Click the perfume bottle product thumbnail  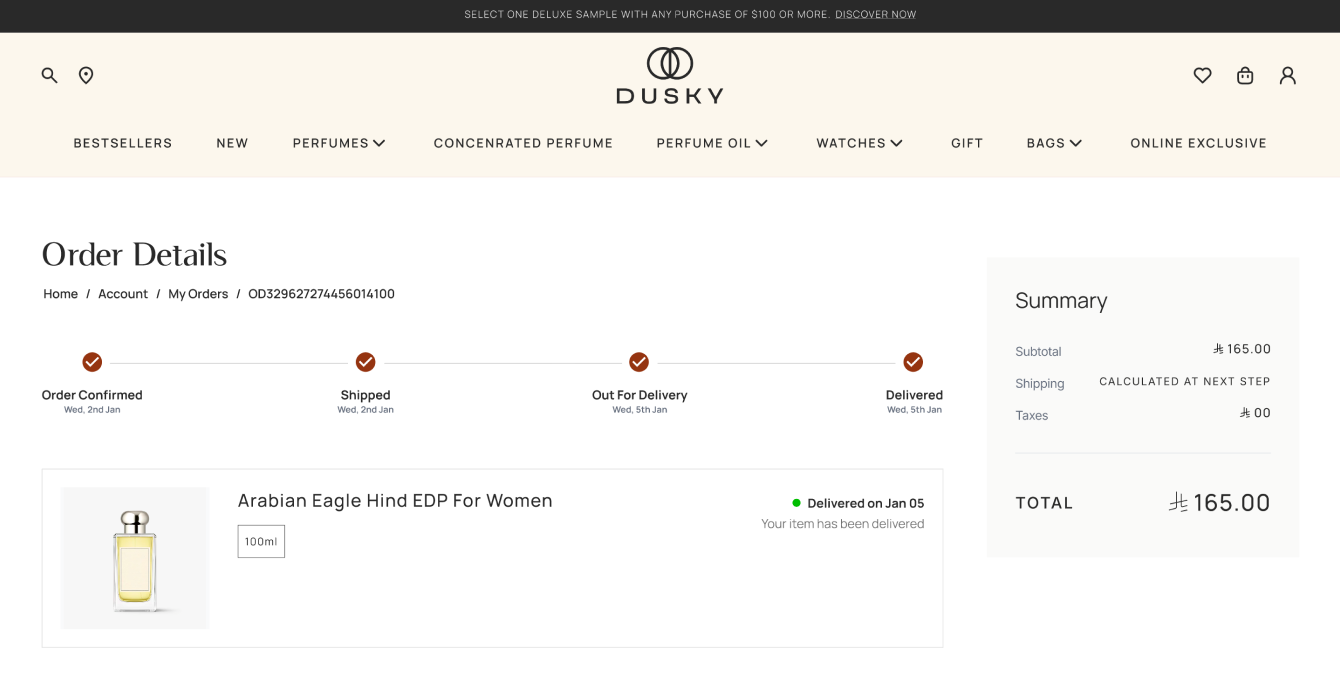[135, 558]
